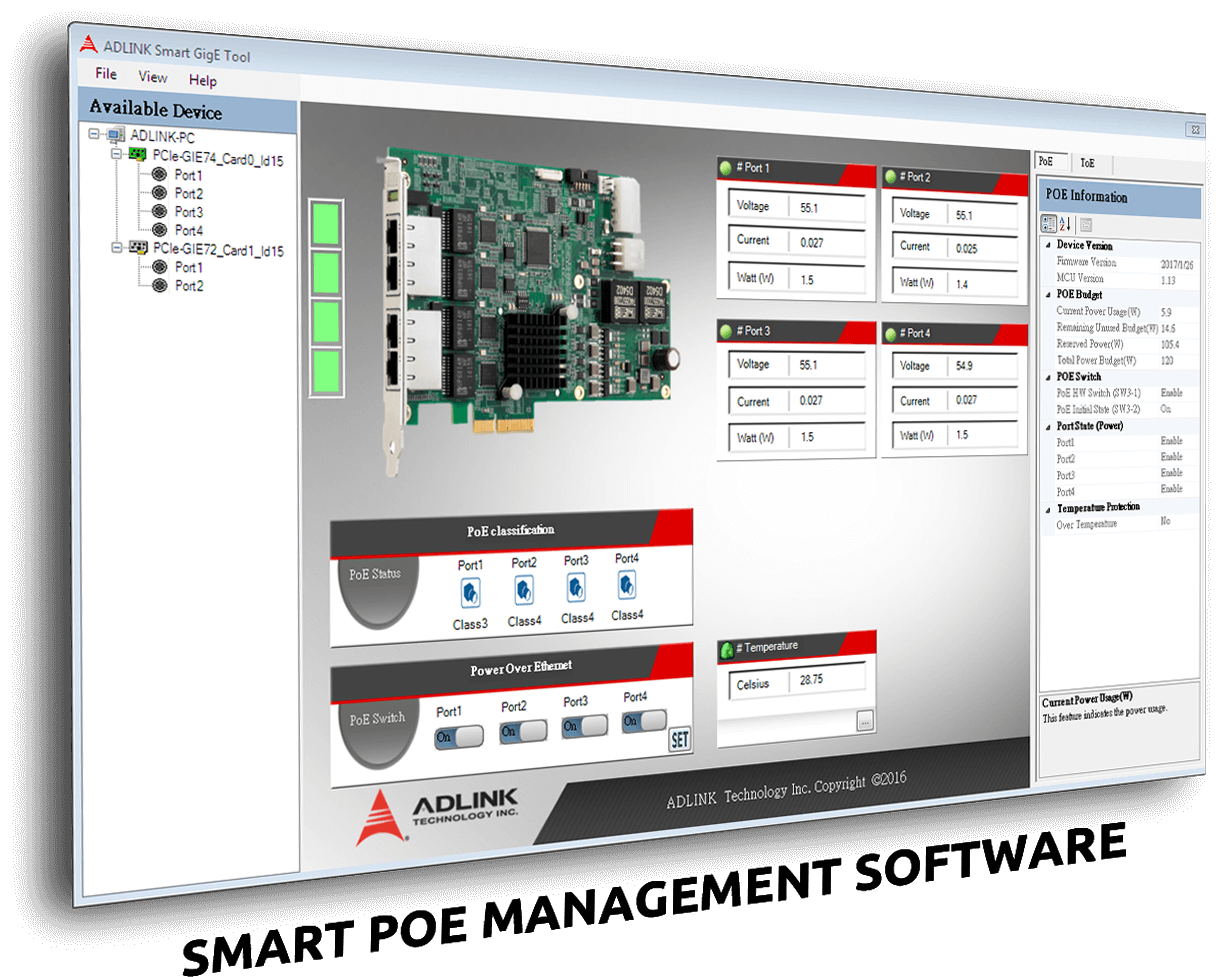Click the ellipsis button in Temperature panel
Screen dimensions: 1223x977
865,720
